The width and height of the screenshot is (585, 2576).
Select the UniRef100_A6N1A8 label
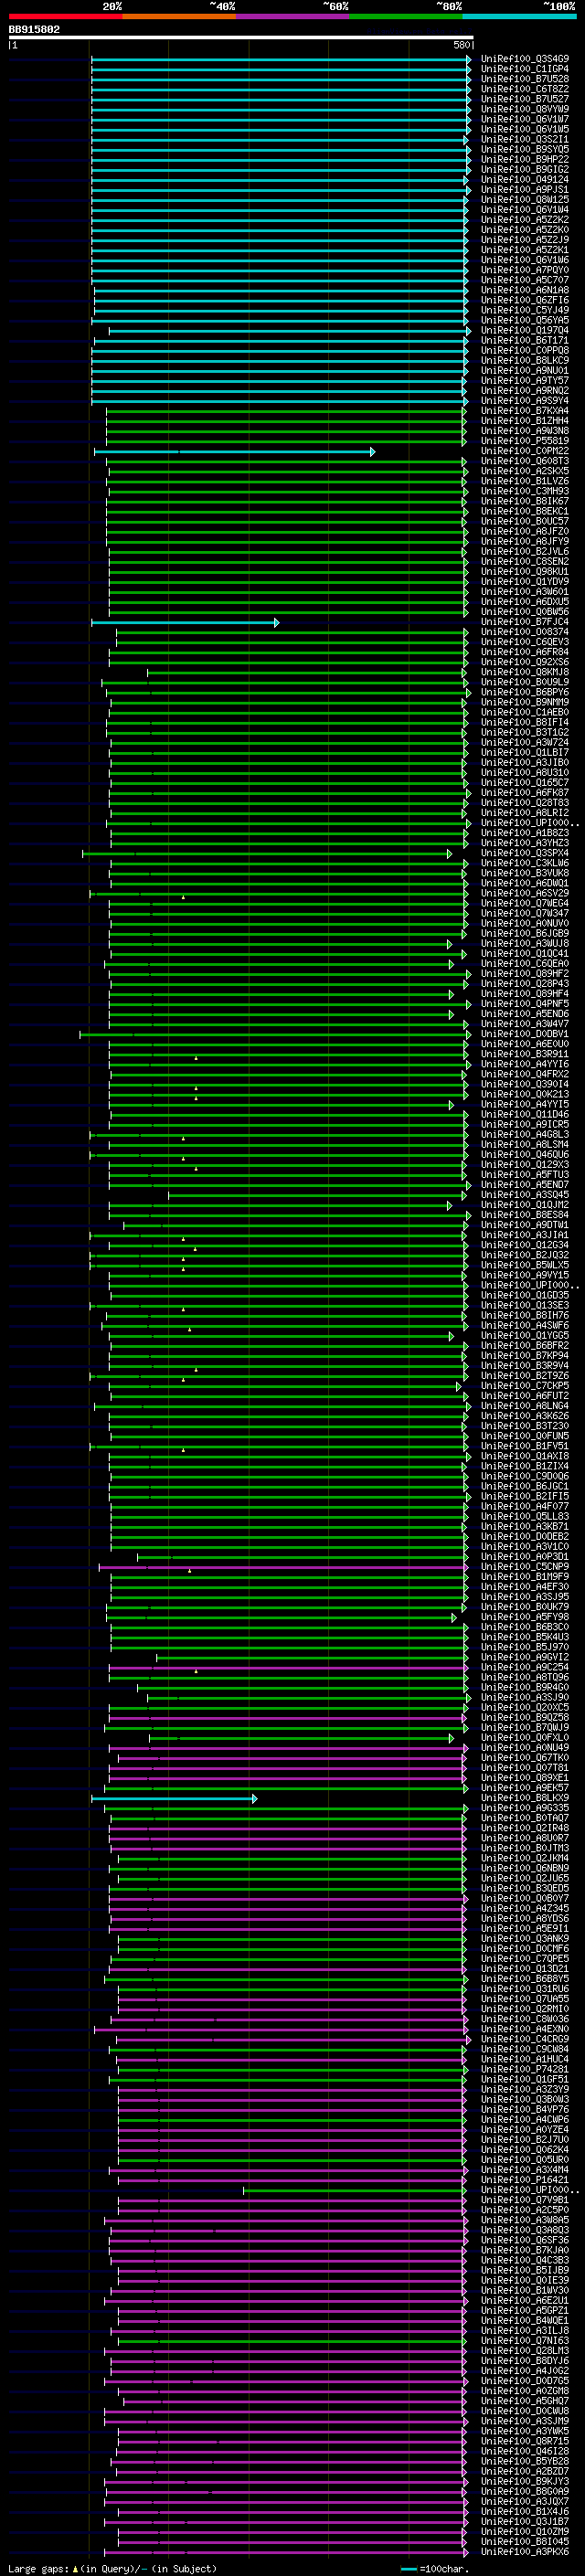click(x=524, y=290)
